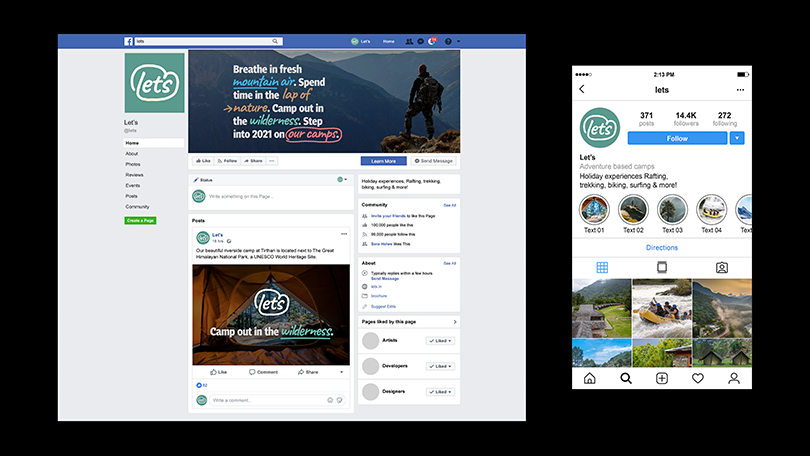This screenshot has width=810, height=456.
Task: Select Community in page sidebar
Action: coord(137,207)
